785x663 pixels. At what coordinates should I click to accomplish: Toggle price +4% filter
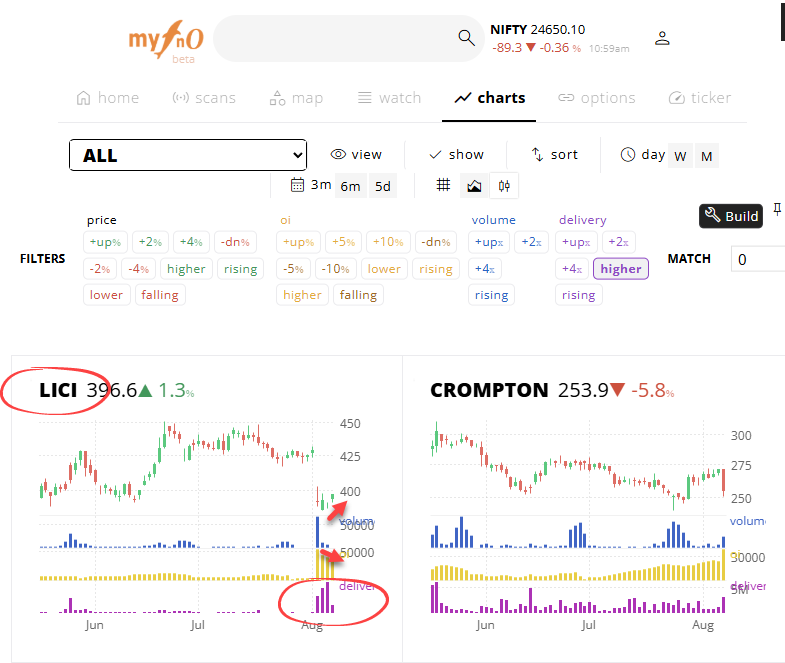click(x=191, y=242)
